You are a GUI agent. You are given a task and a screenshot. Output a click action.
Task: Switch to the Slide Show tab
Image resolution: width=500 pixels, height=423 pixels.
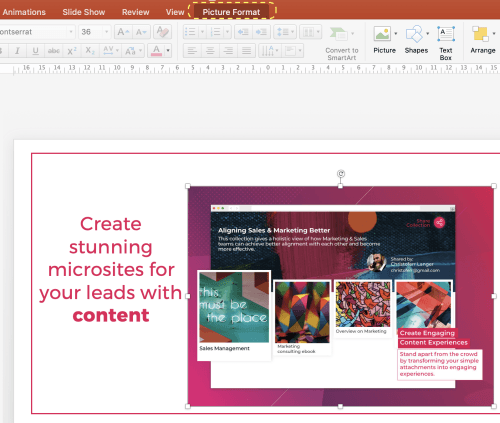(84, 12)
